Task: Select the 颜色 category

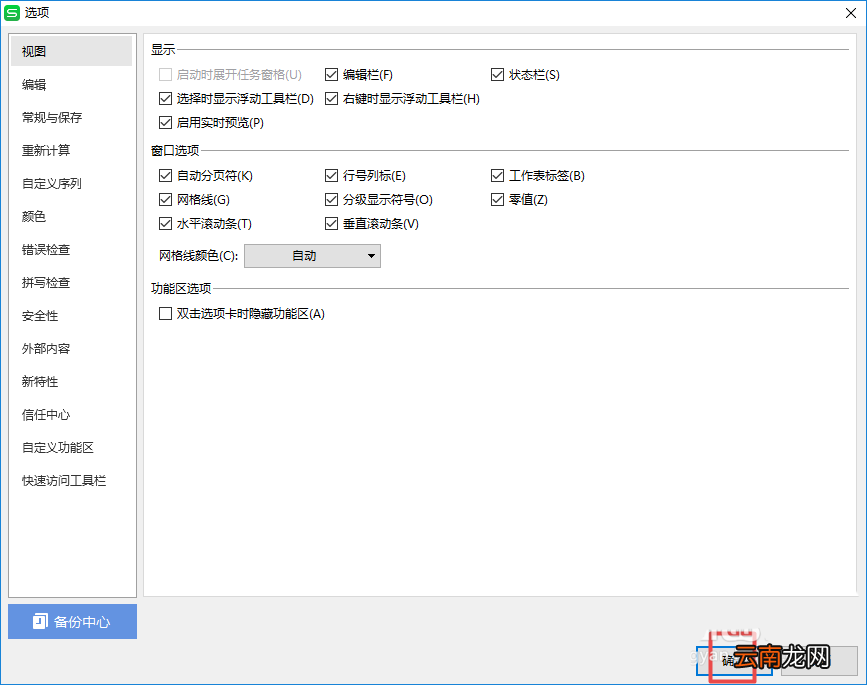Action: click(71, 216)
